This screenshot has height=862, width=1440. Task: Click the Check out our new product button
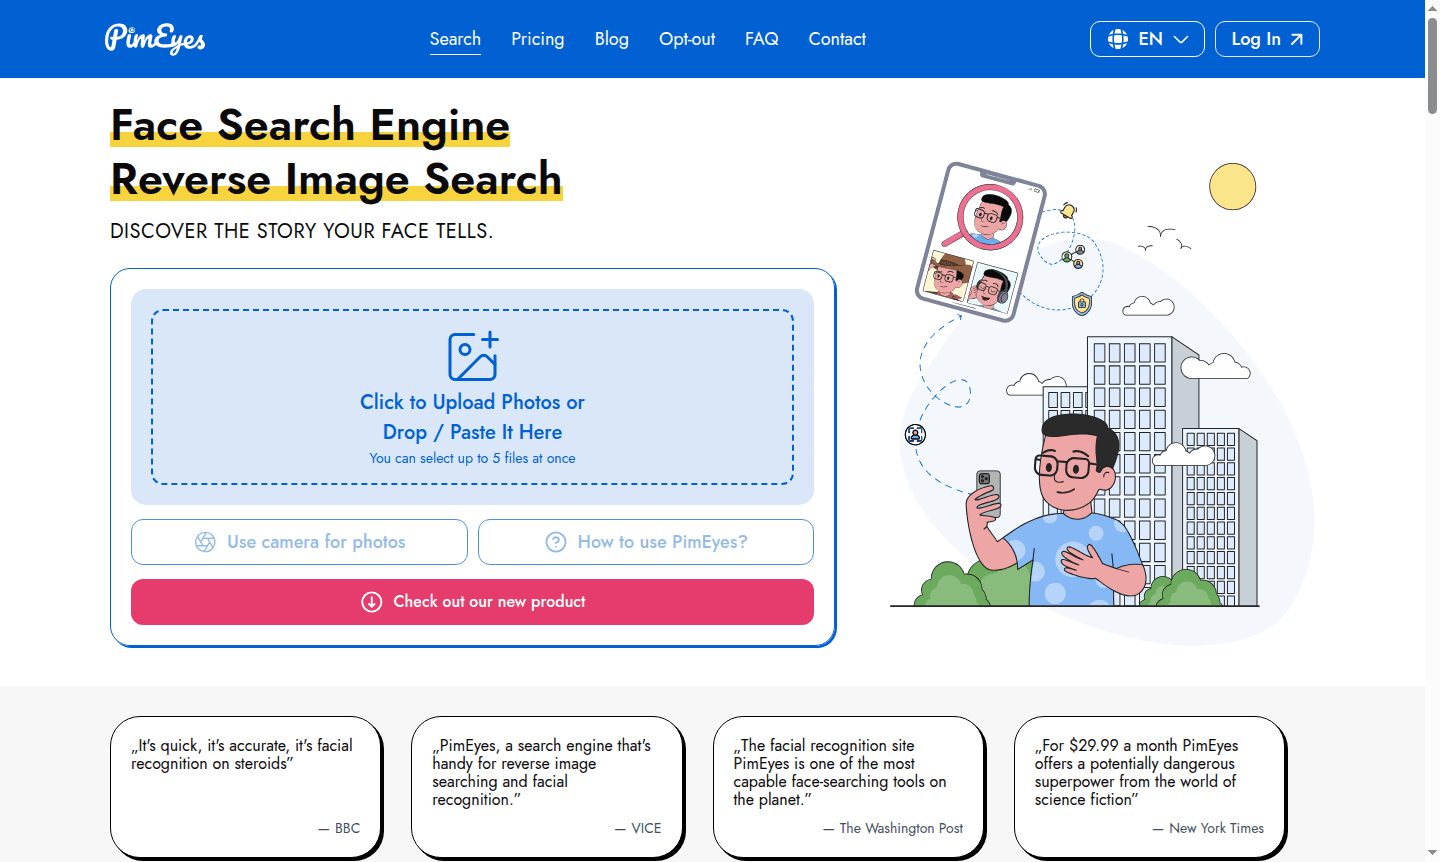[472, 601]
